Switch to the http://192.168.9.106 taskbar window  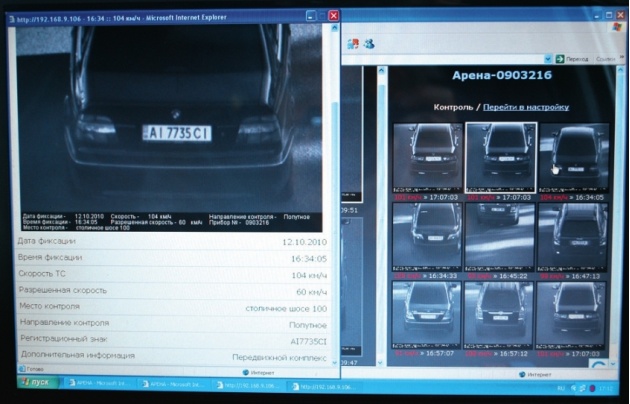(248, 383)
